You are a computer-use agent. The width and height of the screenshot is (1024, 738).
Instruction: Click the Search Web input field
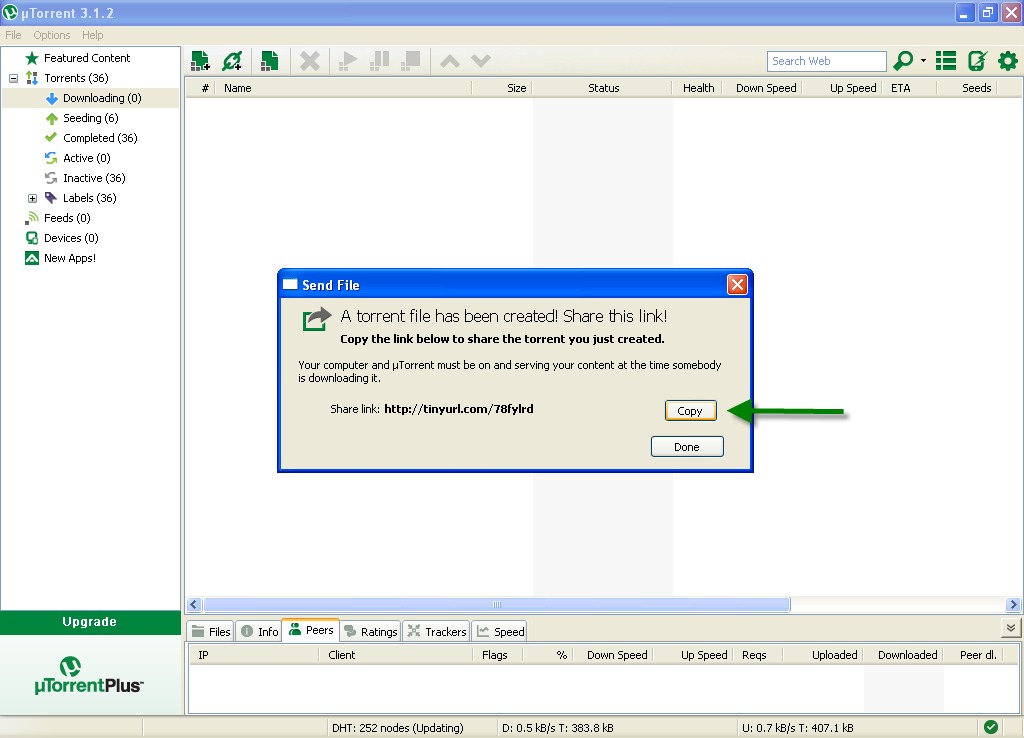[826, 61]
